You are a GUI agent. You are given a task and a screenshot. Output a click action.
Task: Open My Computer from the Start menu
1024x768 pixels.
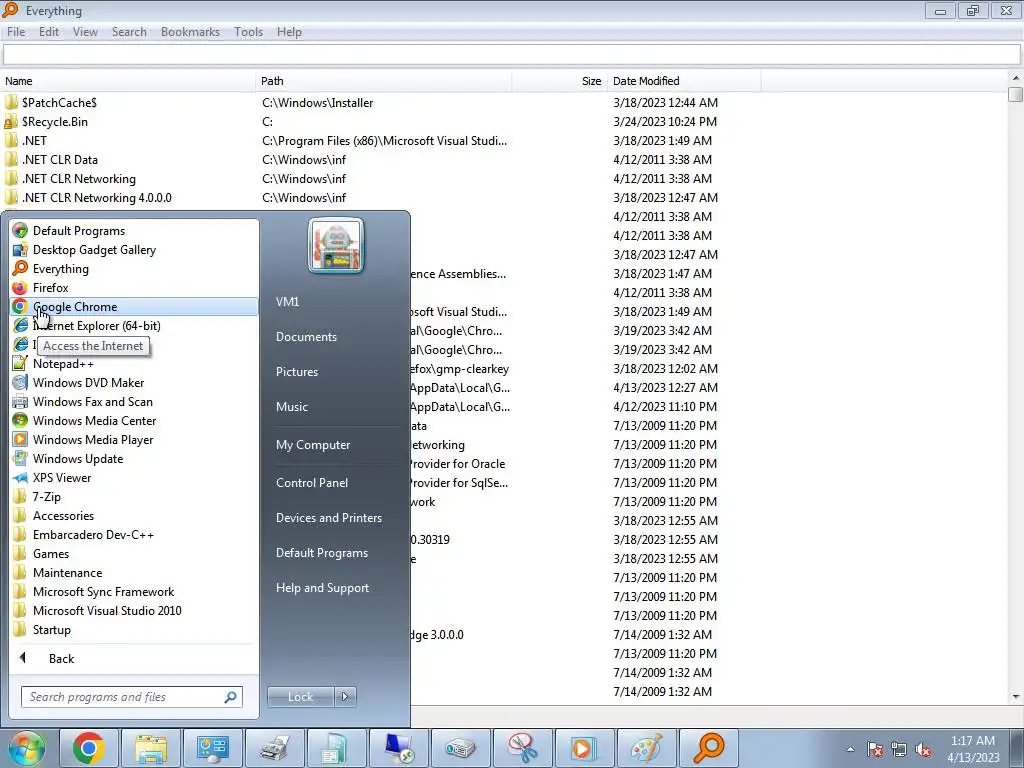point(313,445)
